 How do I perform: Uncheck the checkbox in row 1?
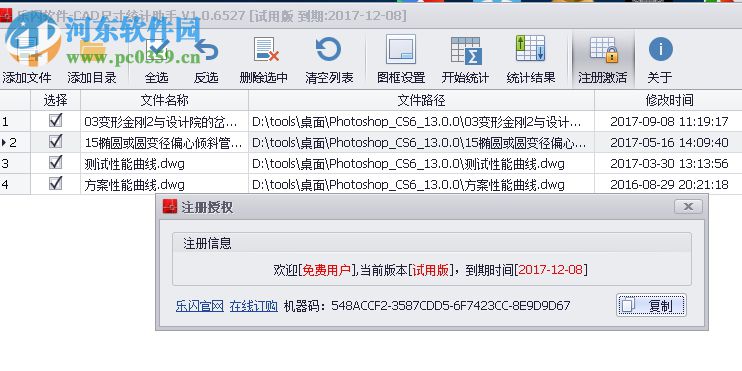[55, 121]
